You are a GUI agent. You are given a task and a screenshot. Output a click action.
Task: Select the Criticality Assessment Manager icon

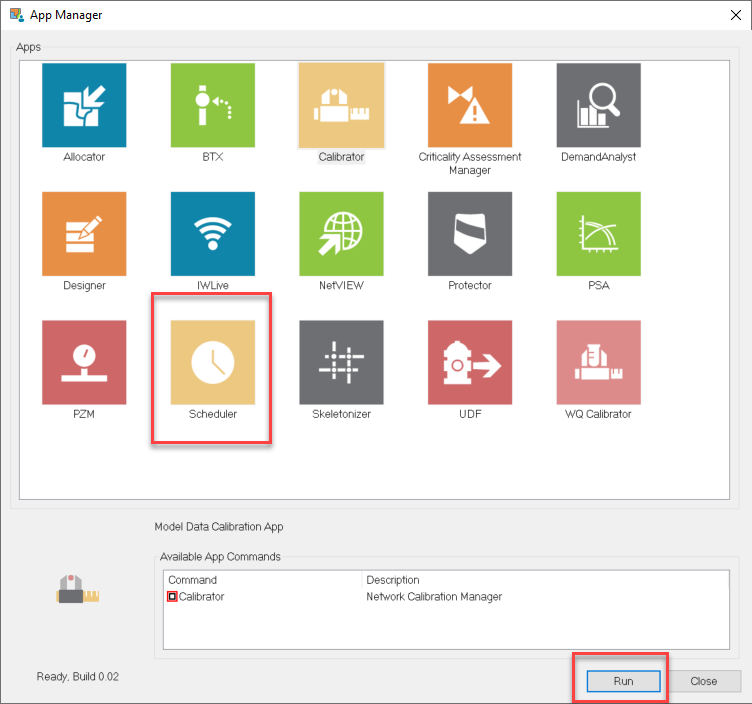click(x=470, y=105)
